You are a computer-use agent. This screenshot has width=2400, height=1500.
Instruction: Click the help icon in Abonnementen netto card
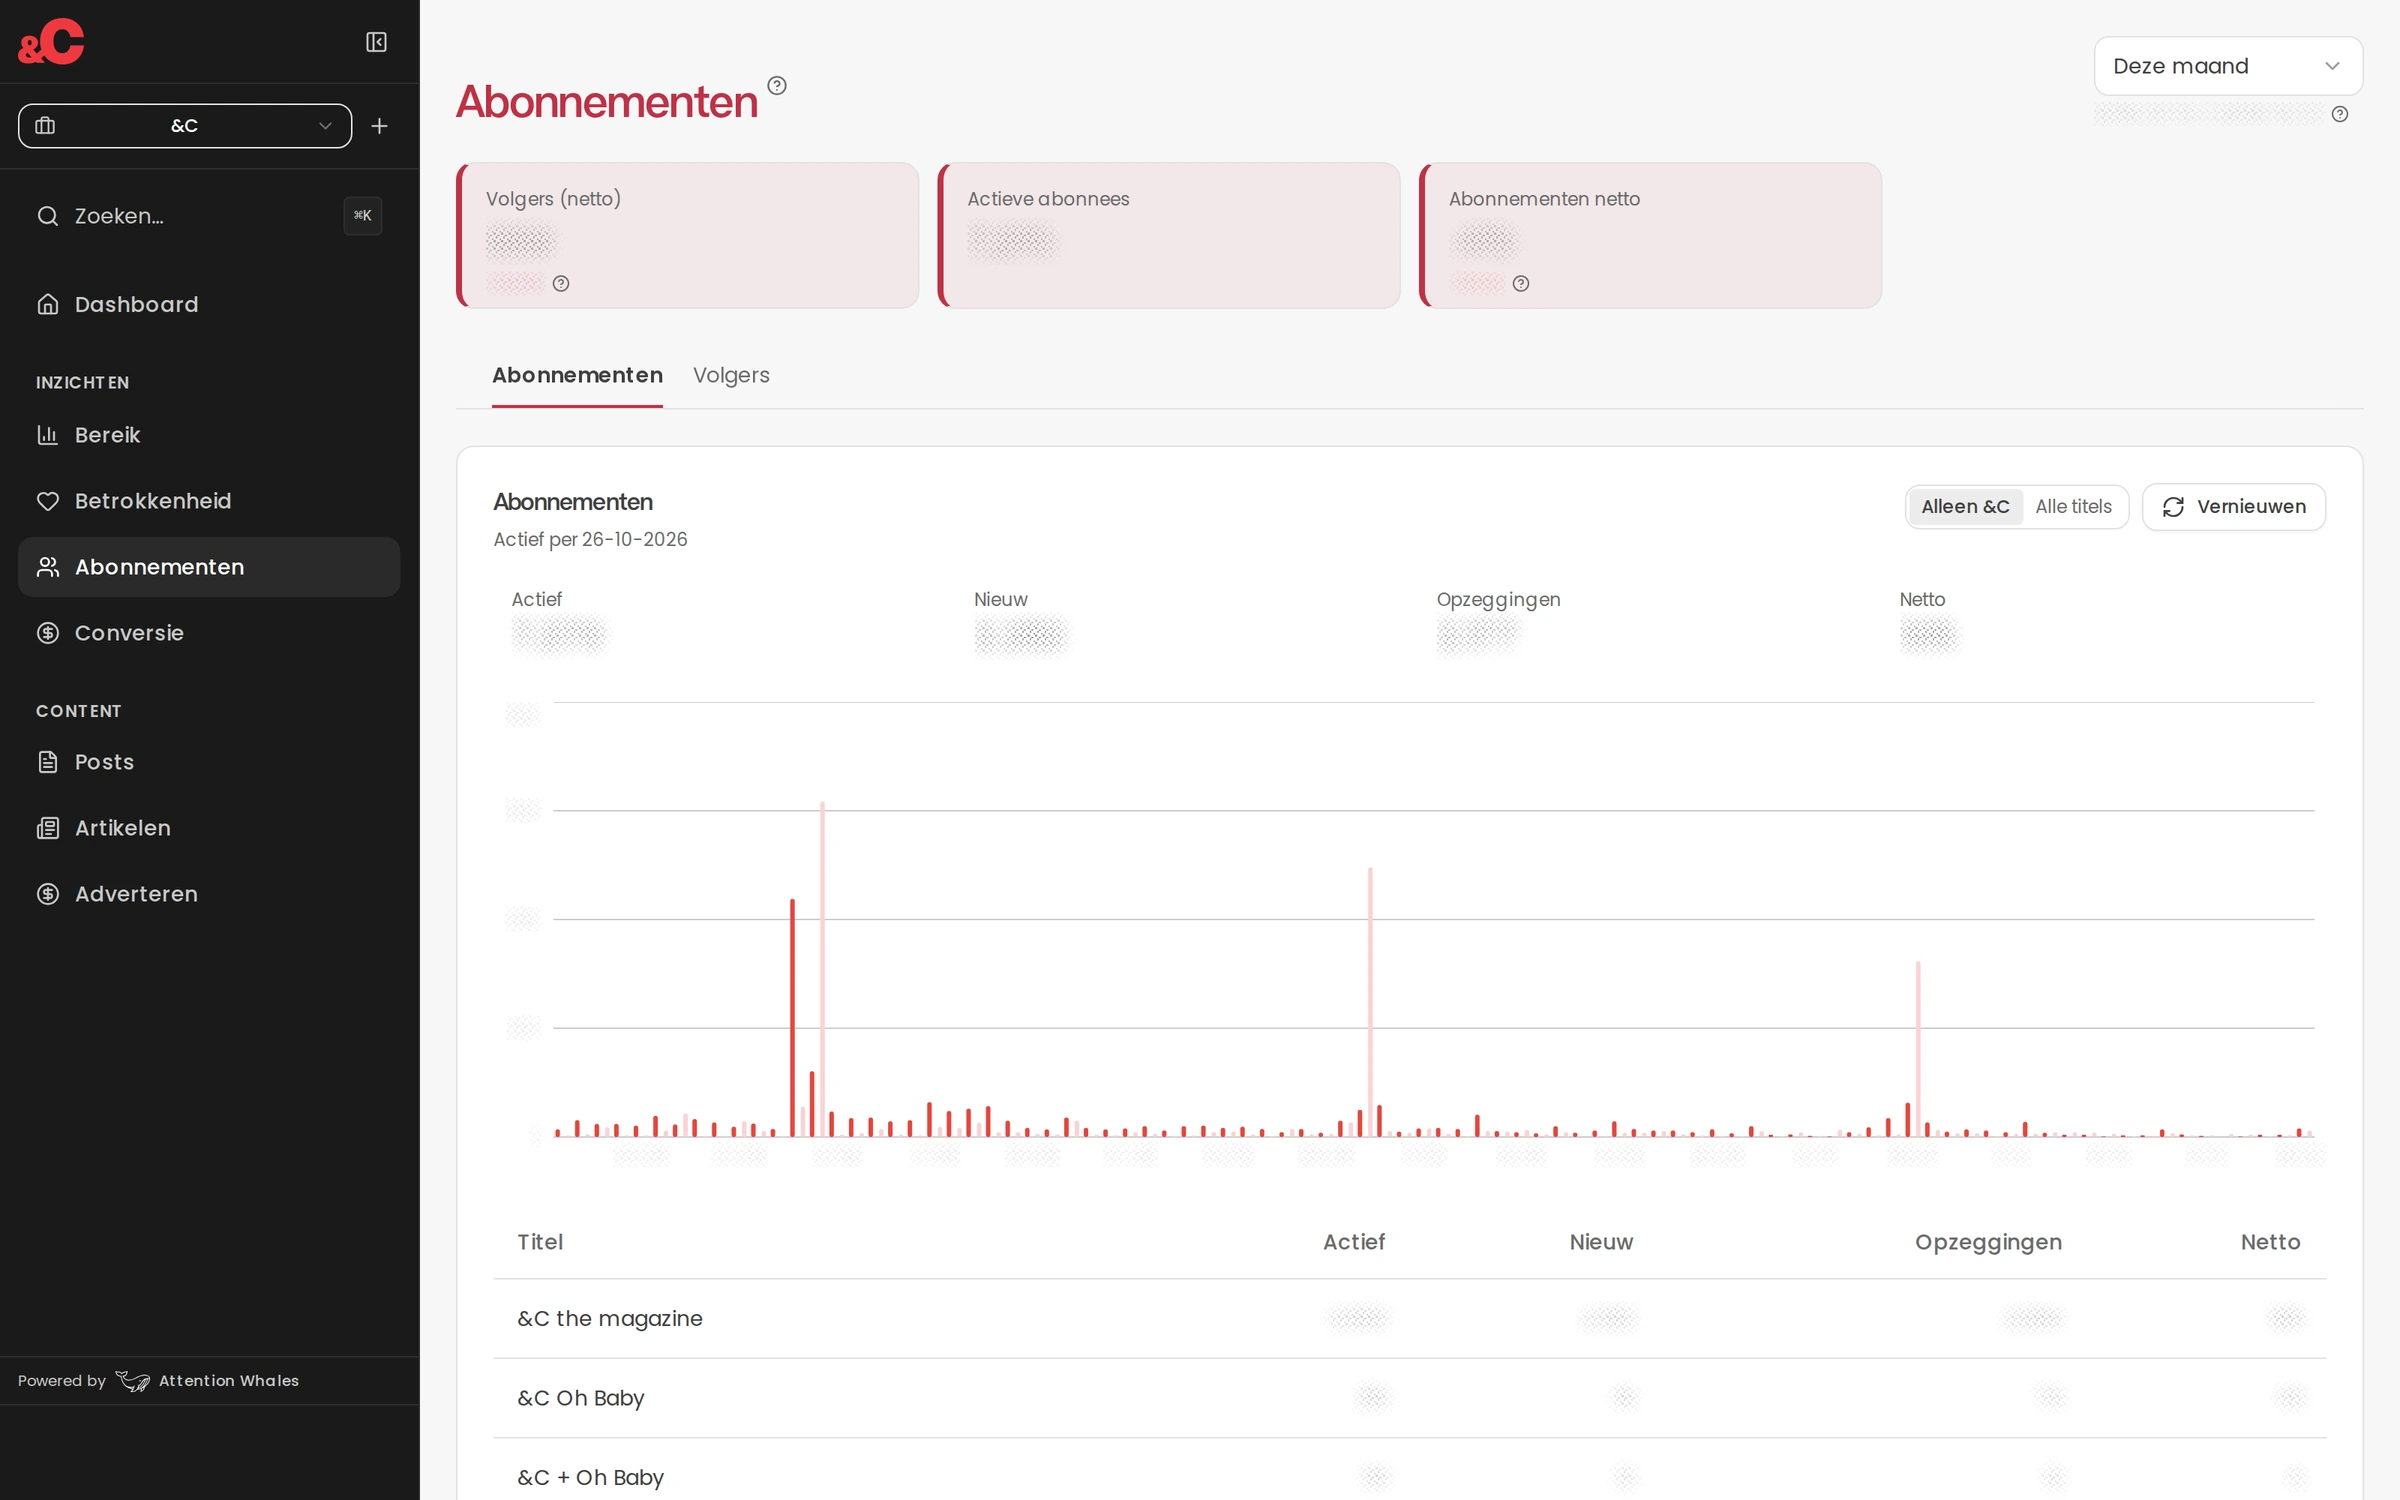pos(1521,284)
